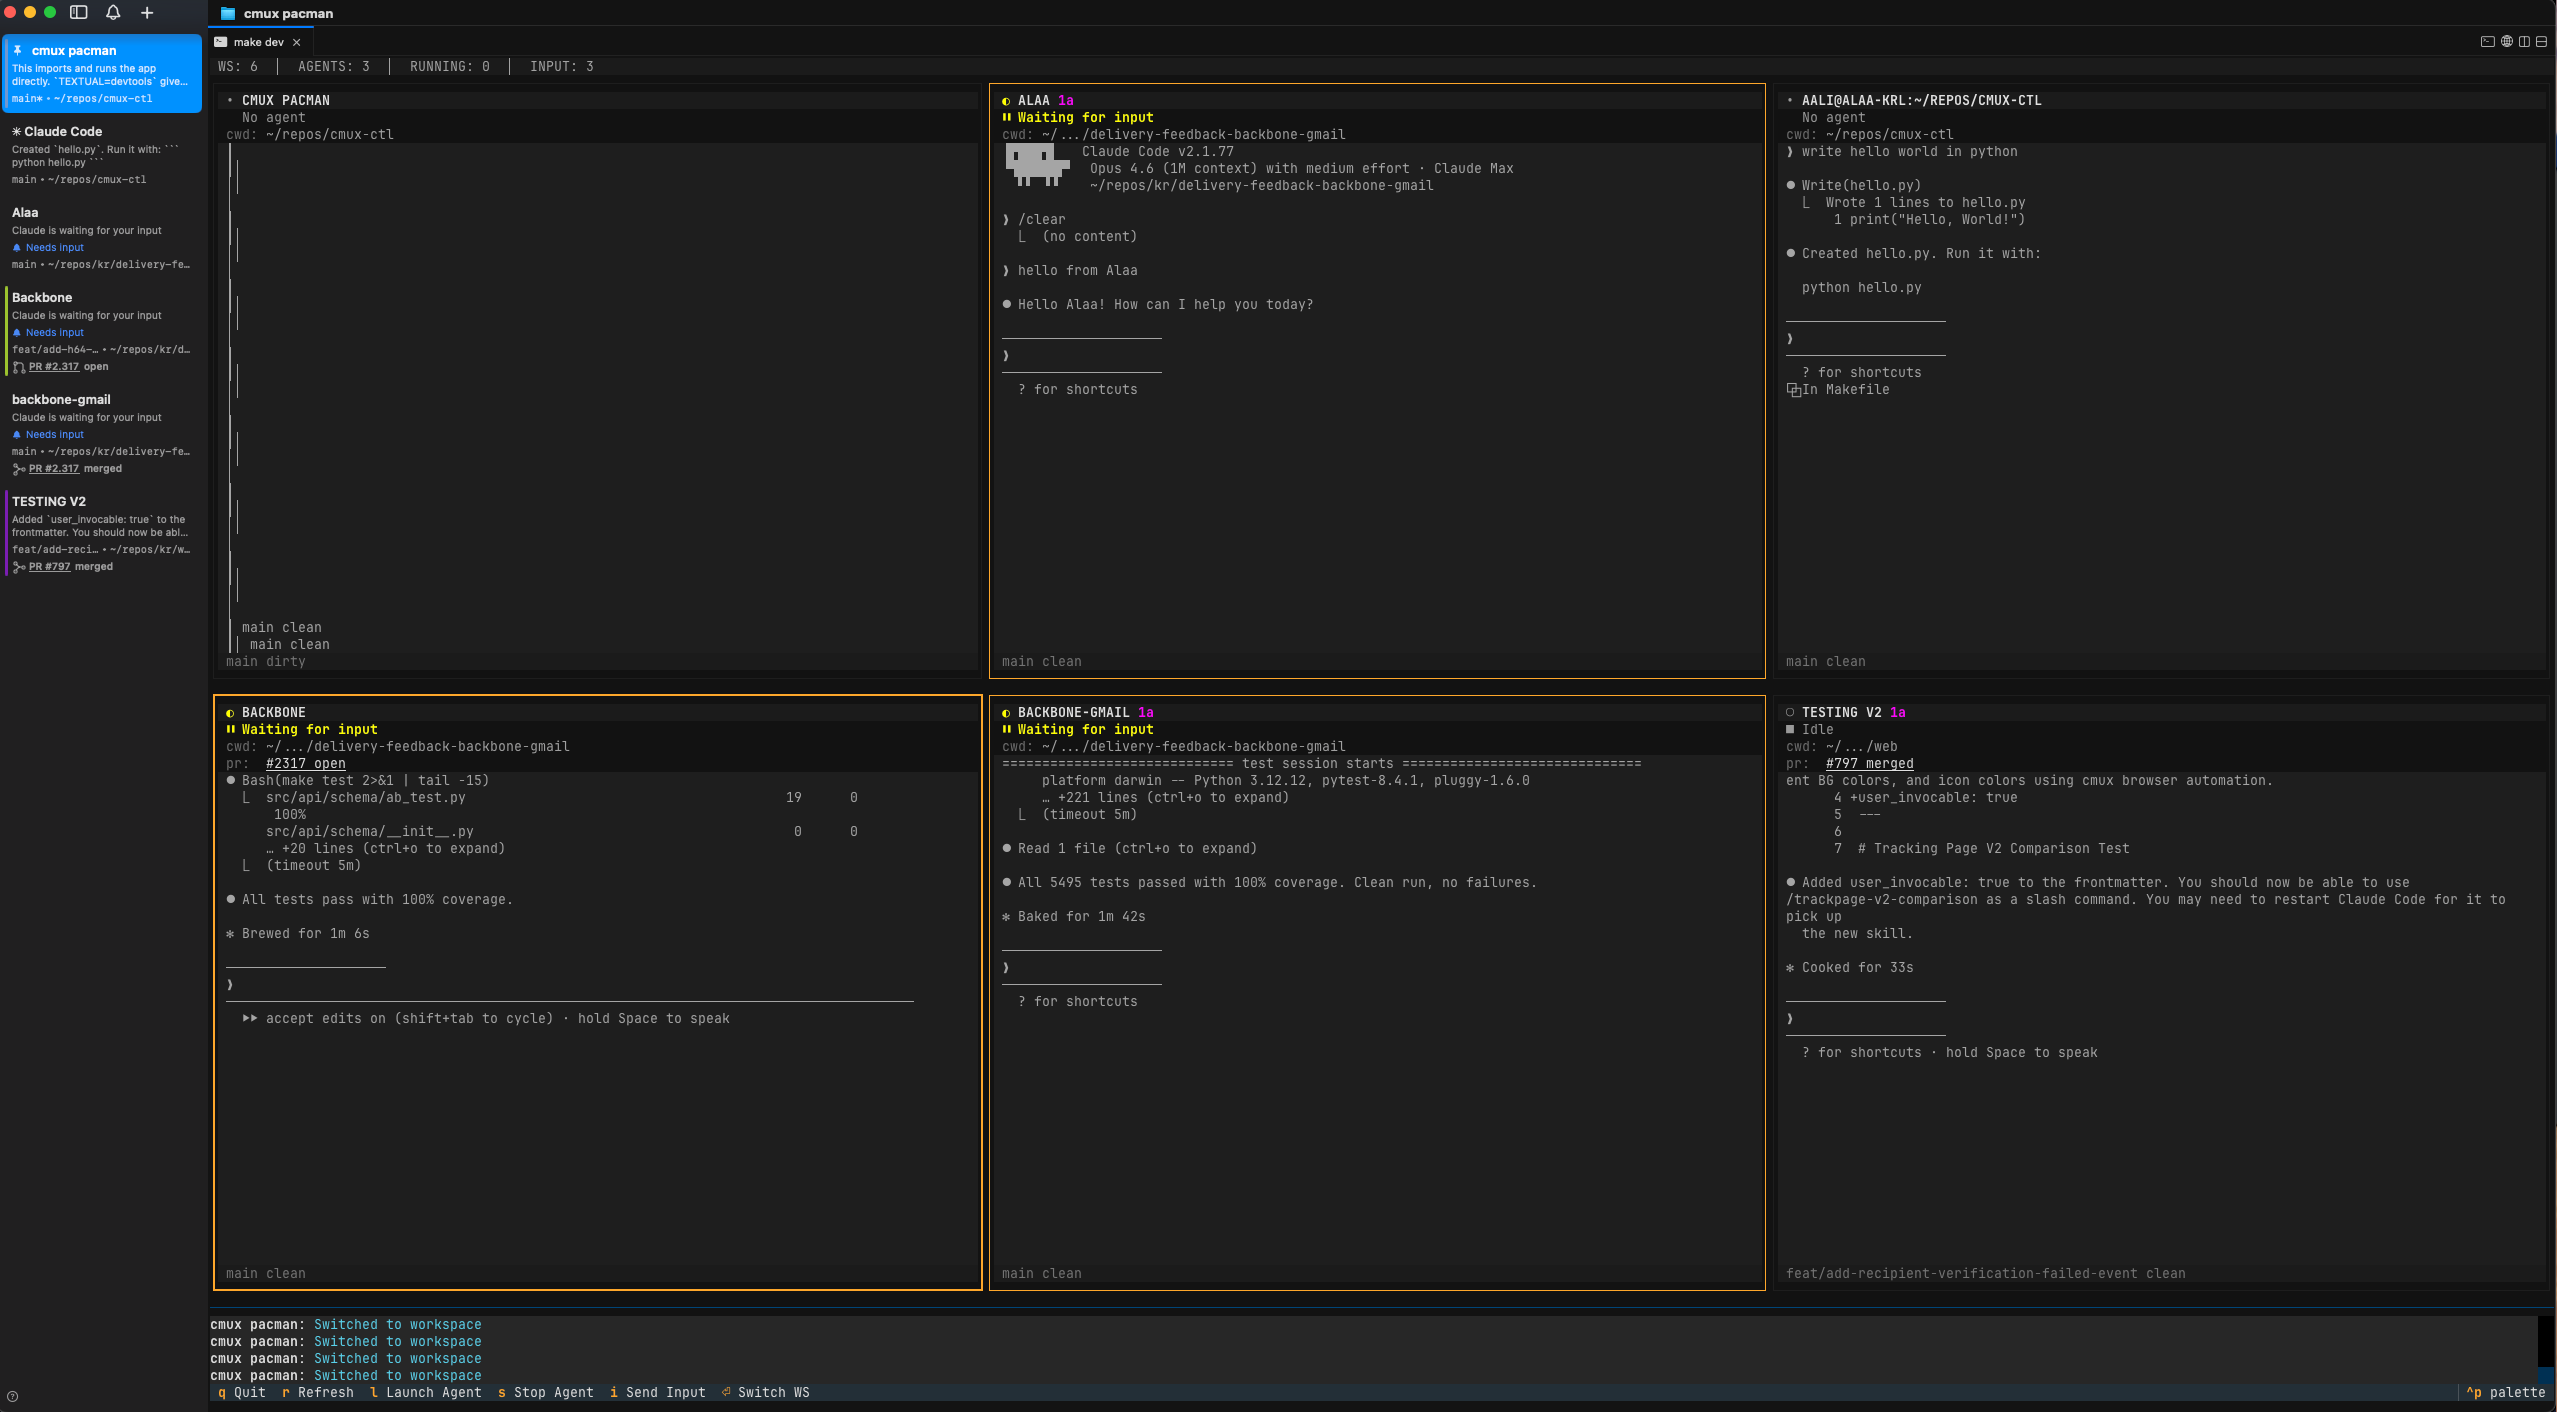
Task: Select the backbone-gmail workspace in sidebar
Action: click(x=103, y=433)
